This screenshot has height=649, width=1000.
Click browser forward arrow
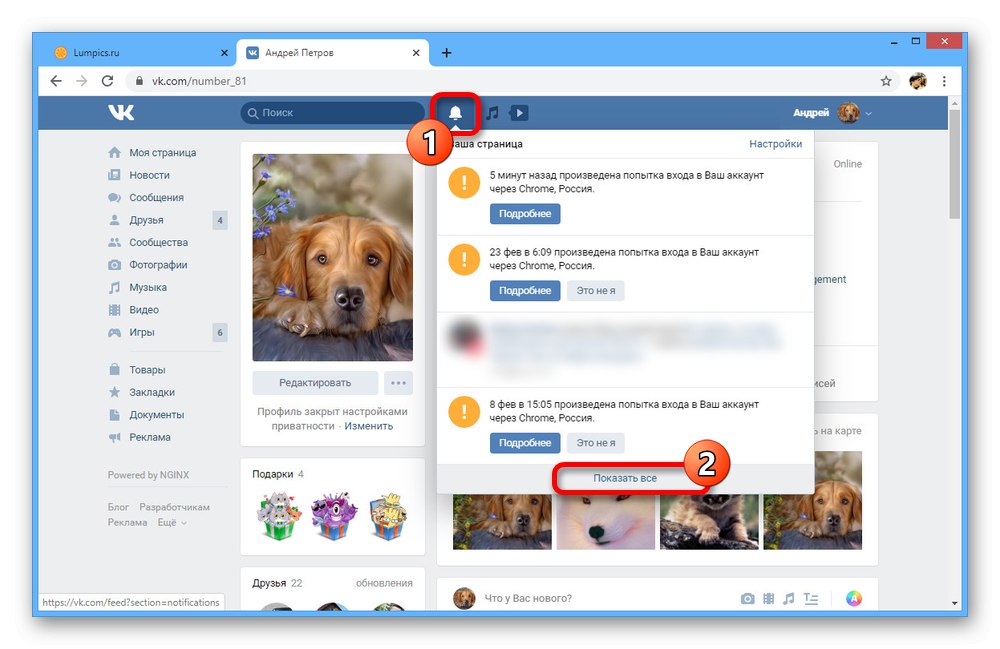(82, 81)
